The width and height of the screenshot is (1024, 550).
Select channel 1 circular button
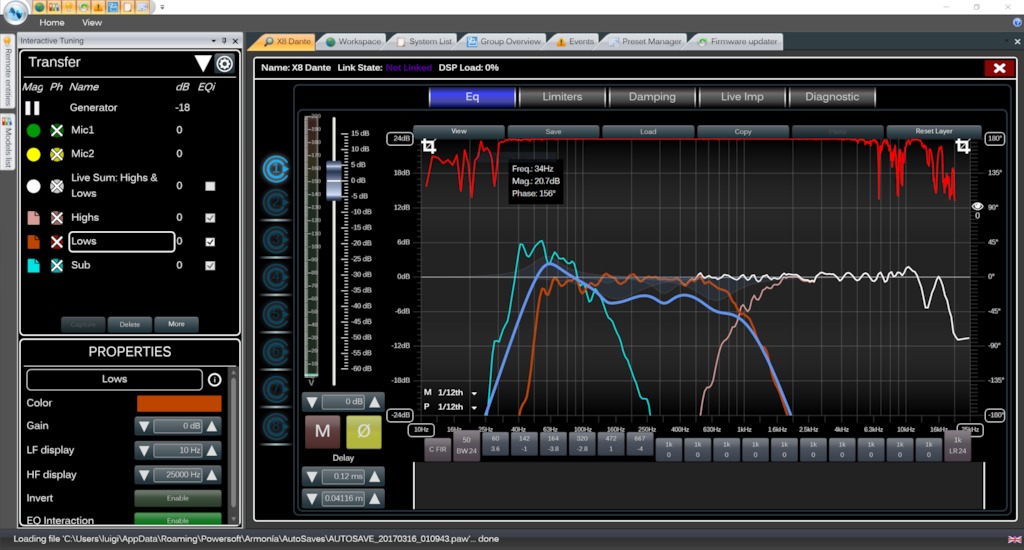pos(276,169)
